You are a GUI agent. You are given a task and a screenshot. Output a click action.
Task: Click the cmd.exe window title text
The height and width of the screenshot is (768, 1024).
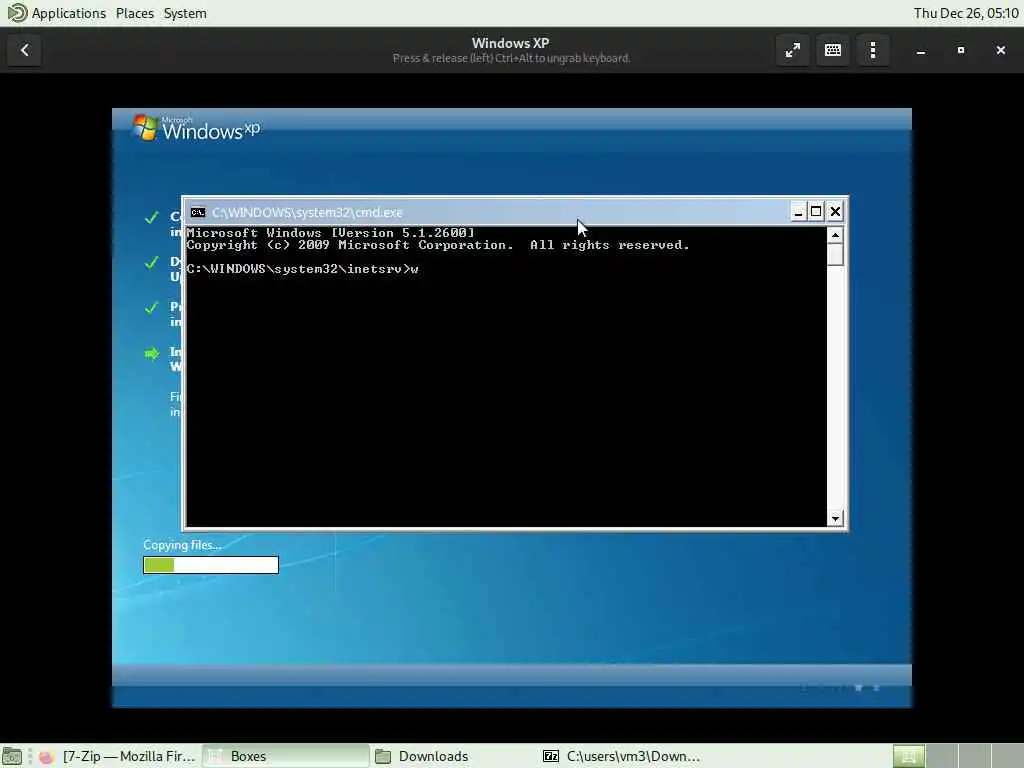pos(308,212)
